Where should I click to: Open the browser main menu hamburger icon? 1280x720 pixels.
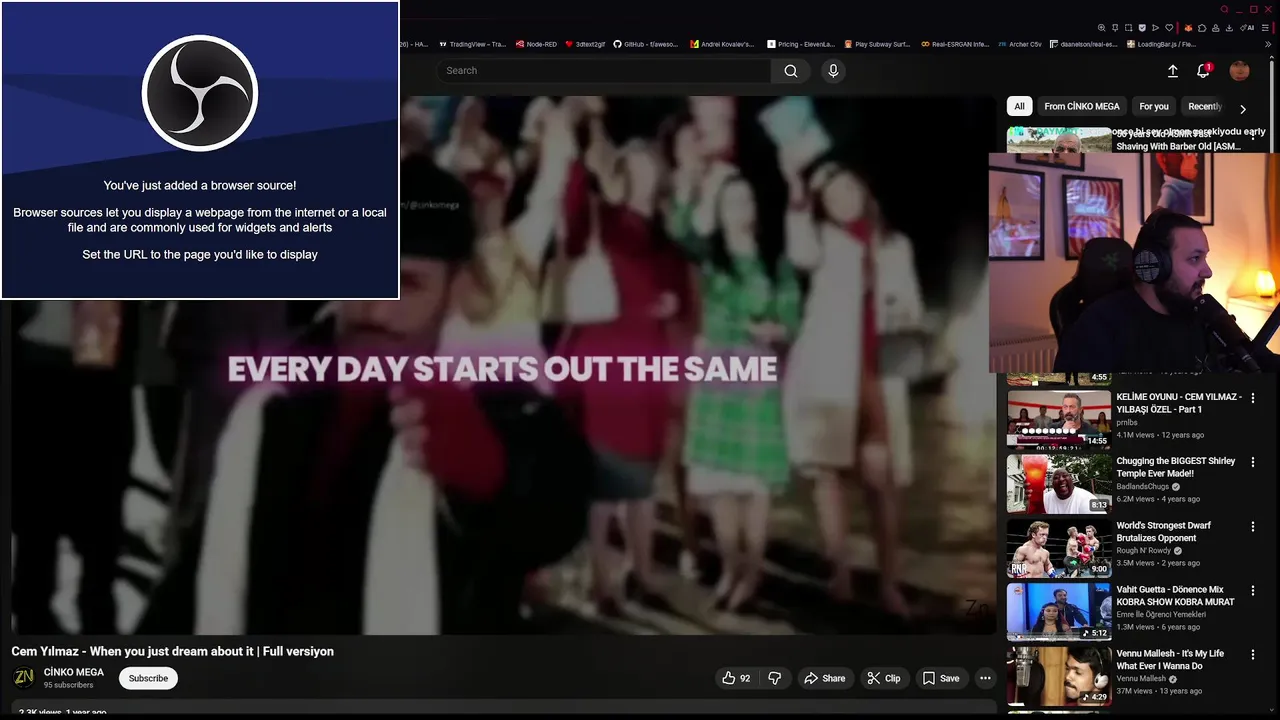1265,28
